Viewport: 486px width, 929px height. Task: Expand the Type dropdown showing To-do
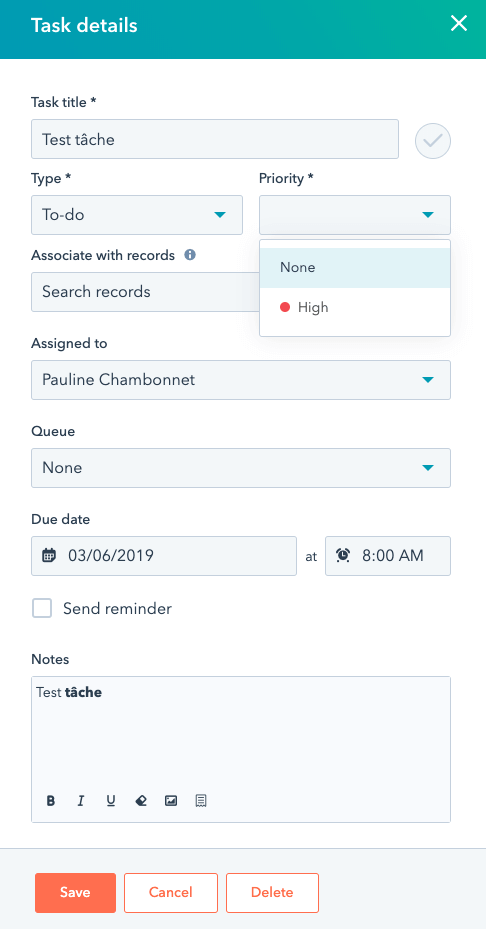[x=137, y=214]
